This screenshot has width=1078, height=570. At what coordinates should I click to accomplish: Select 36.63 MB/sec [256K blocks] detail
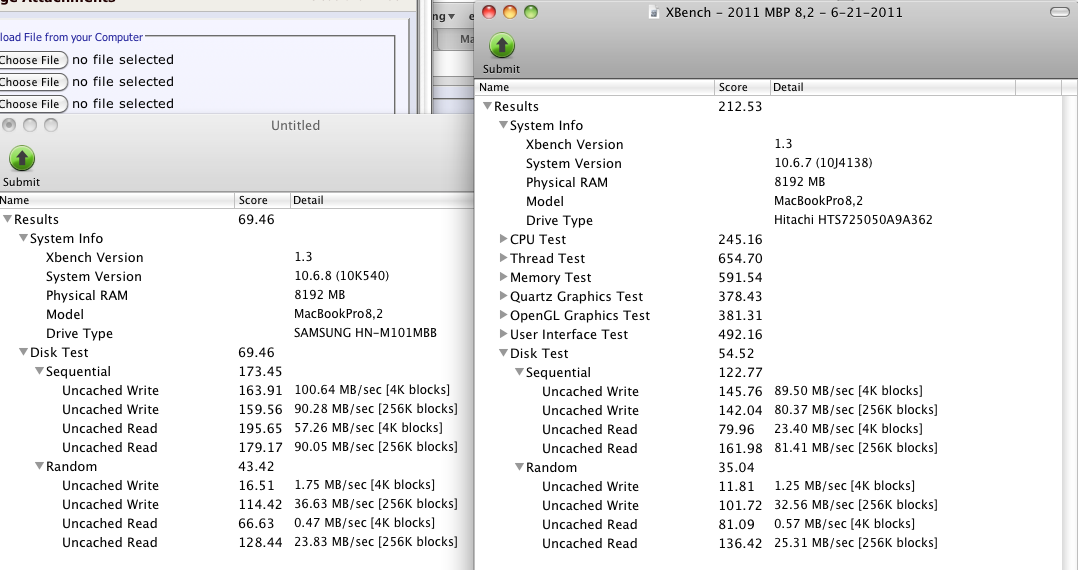[375, 504]
